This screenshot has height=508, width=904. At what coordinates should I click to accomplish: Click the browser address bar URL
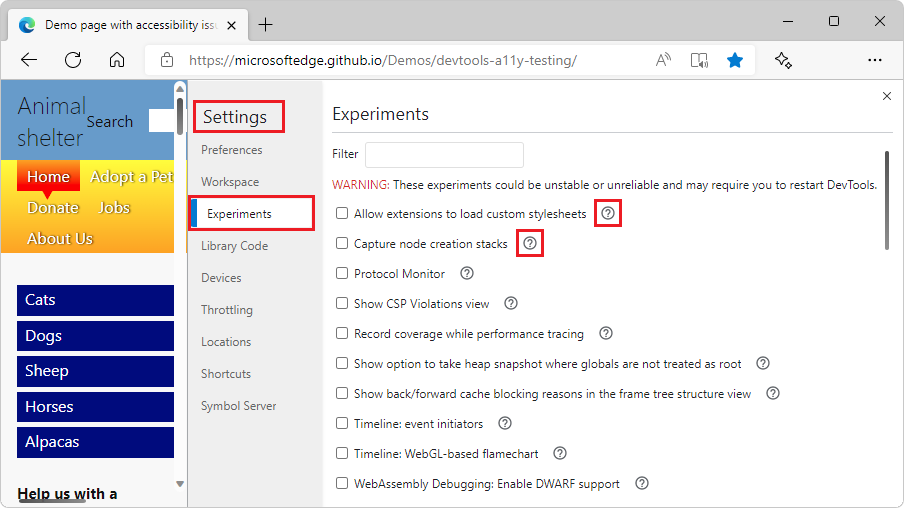pos(383,60)
